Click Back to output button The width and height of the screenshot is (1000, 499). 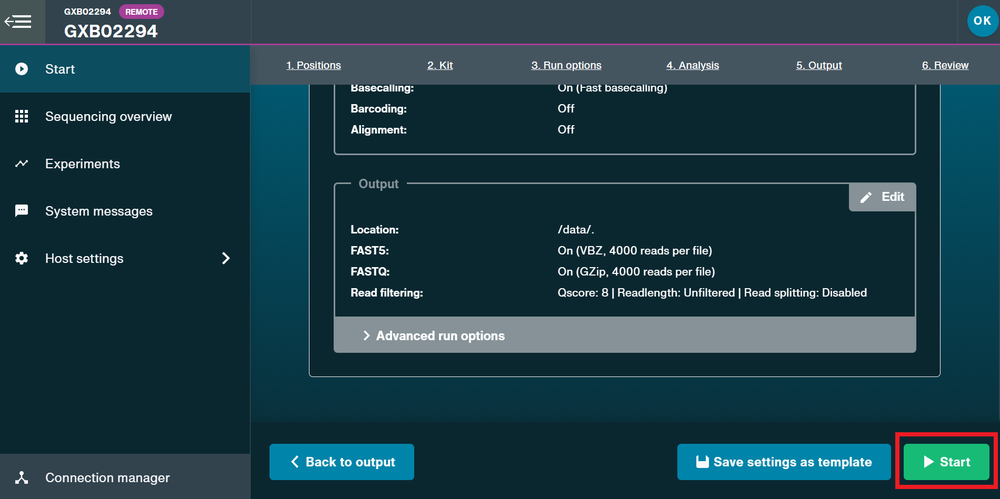342,462
